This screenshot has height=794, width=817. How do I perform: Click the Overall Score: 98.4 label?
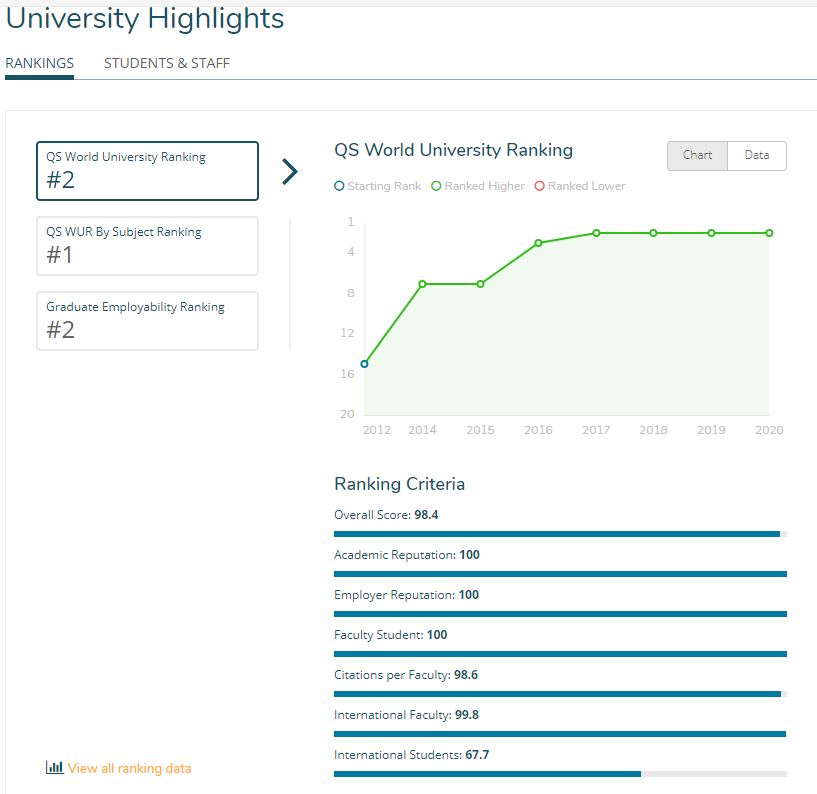[x=386, y=515]
